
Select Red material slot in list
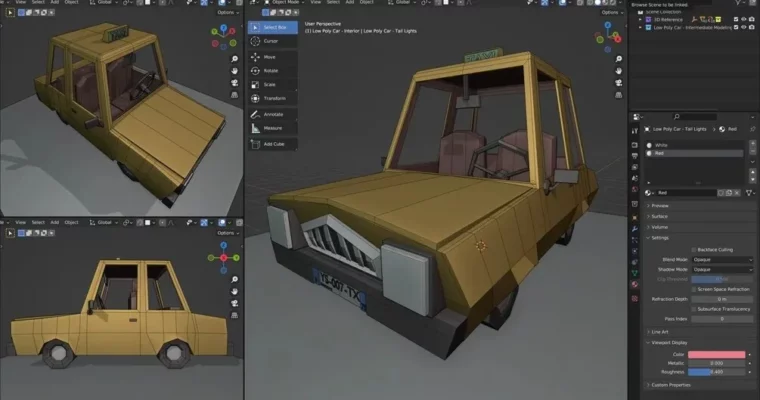[x=694, y=153]
